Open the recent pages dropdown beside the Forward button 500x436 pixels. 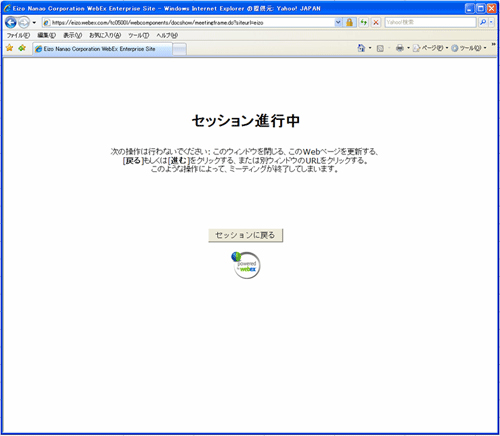34,23
